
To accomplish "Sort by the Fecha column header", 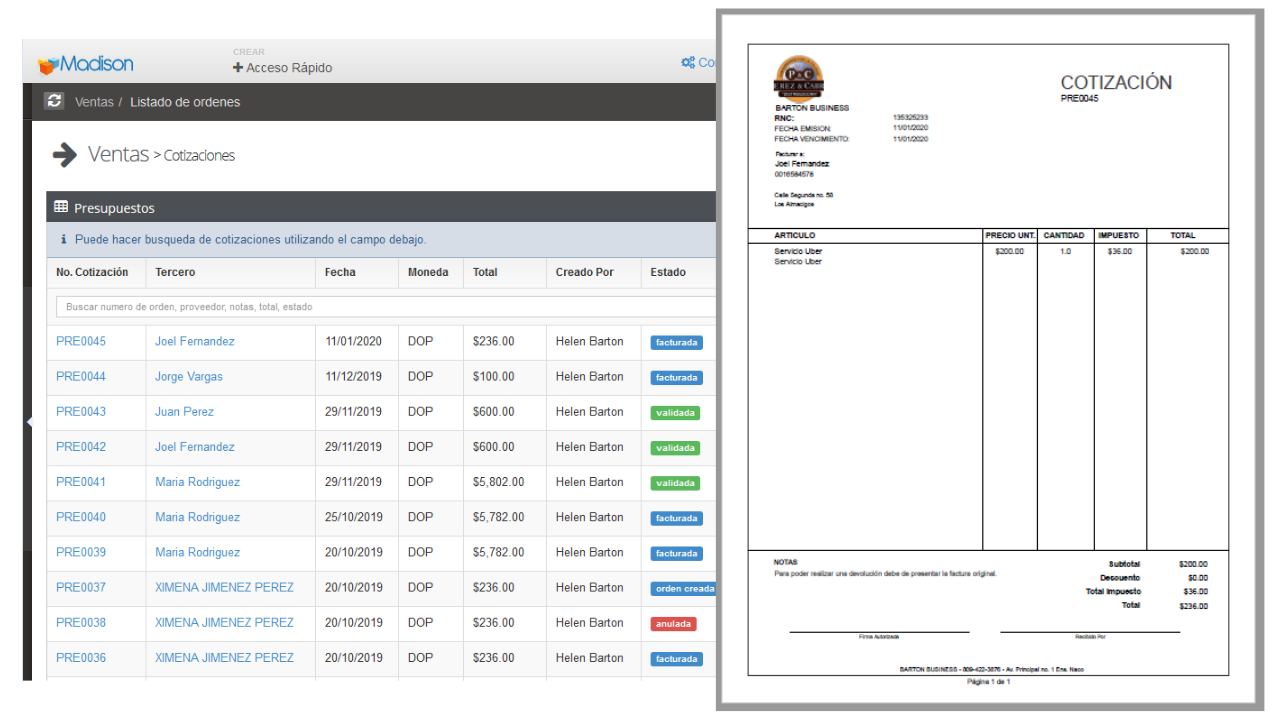I will pos(340,272).
